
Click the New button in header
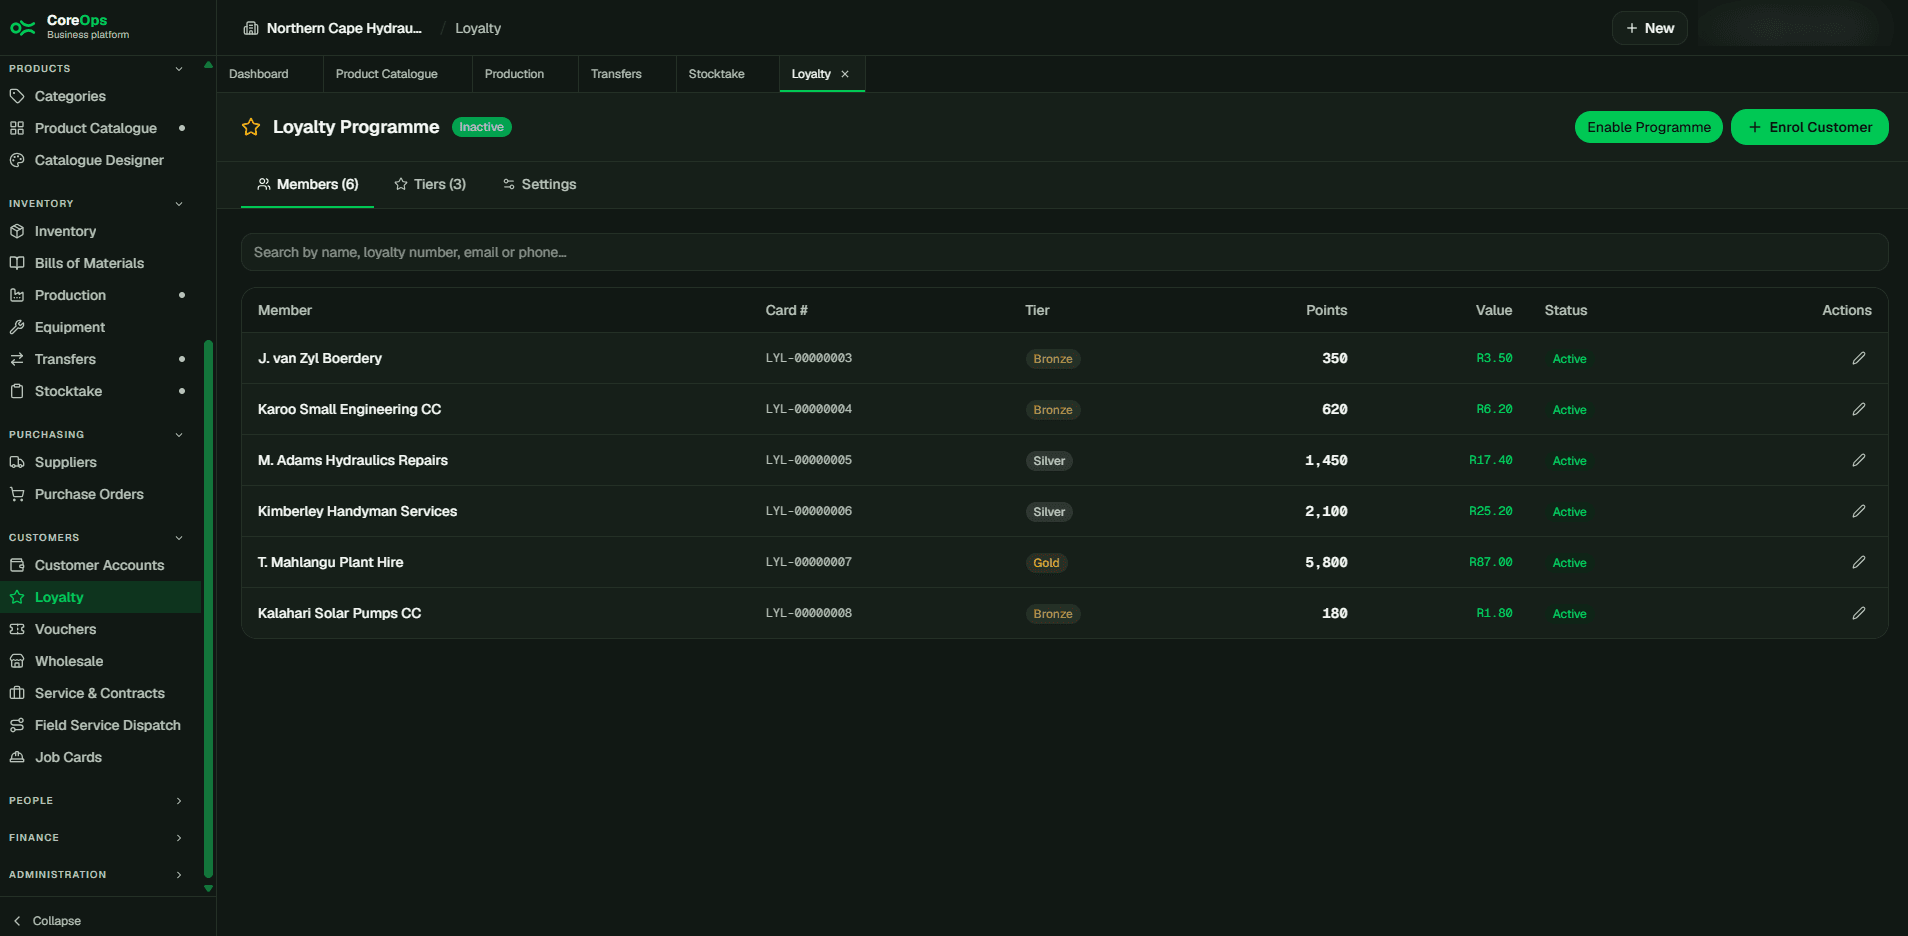(x=1650, y=28)
